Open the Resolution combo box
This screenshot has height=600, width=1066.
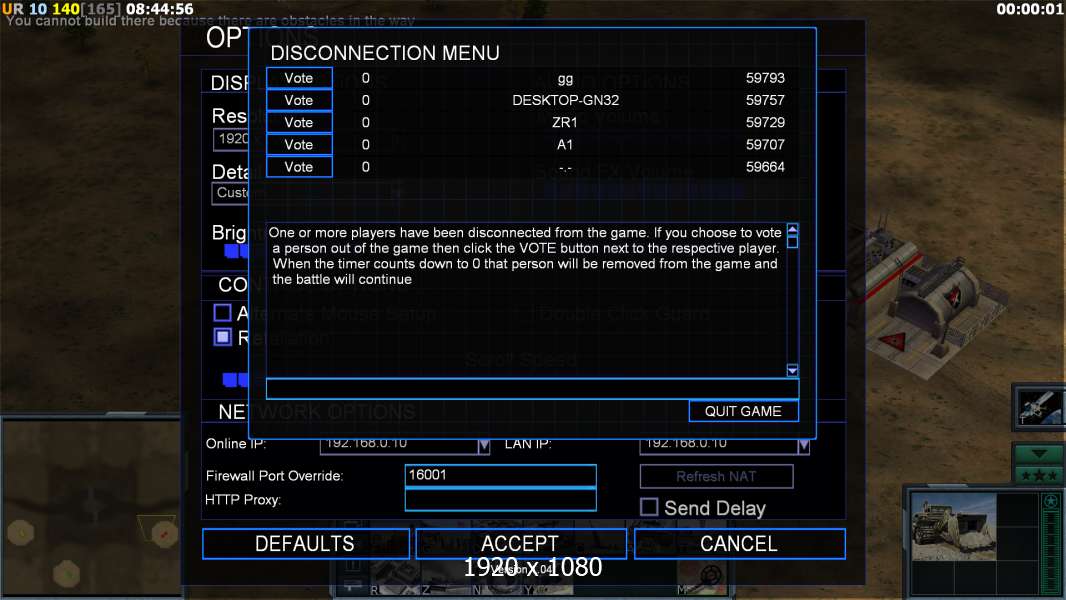230,139
